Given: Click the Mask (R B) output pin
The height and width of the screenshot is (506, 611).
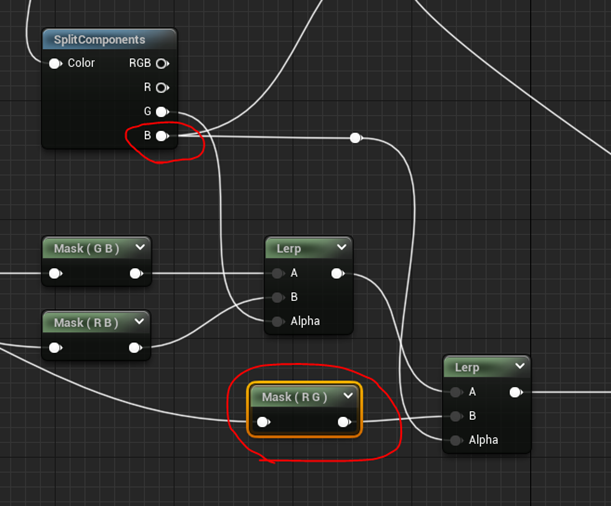Looking at the screenshot, I should pos(135,348).
